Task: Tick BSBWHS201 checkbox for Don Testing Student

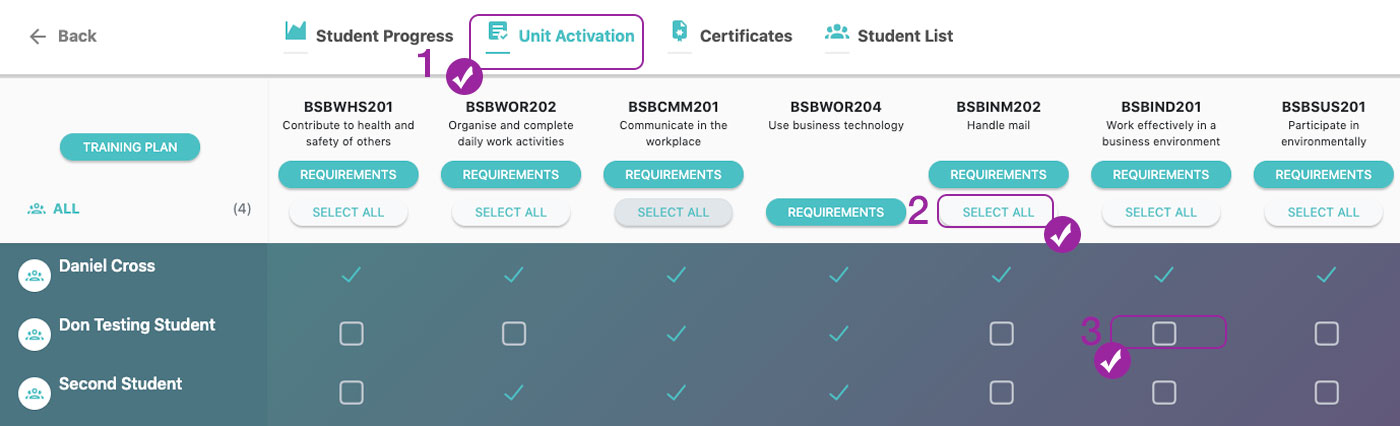Action: tap(351, 334)
